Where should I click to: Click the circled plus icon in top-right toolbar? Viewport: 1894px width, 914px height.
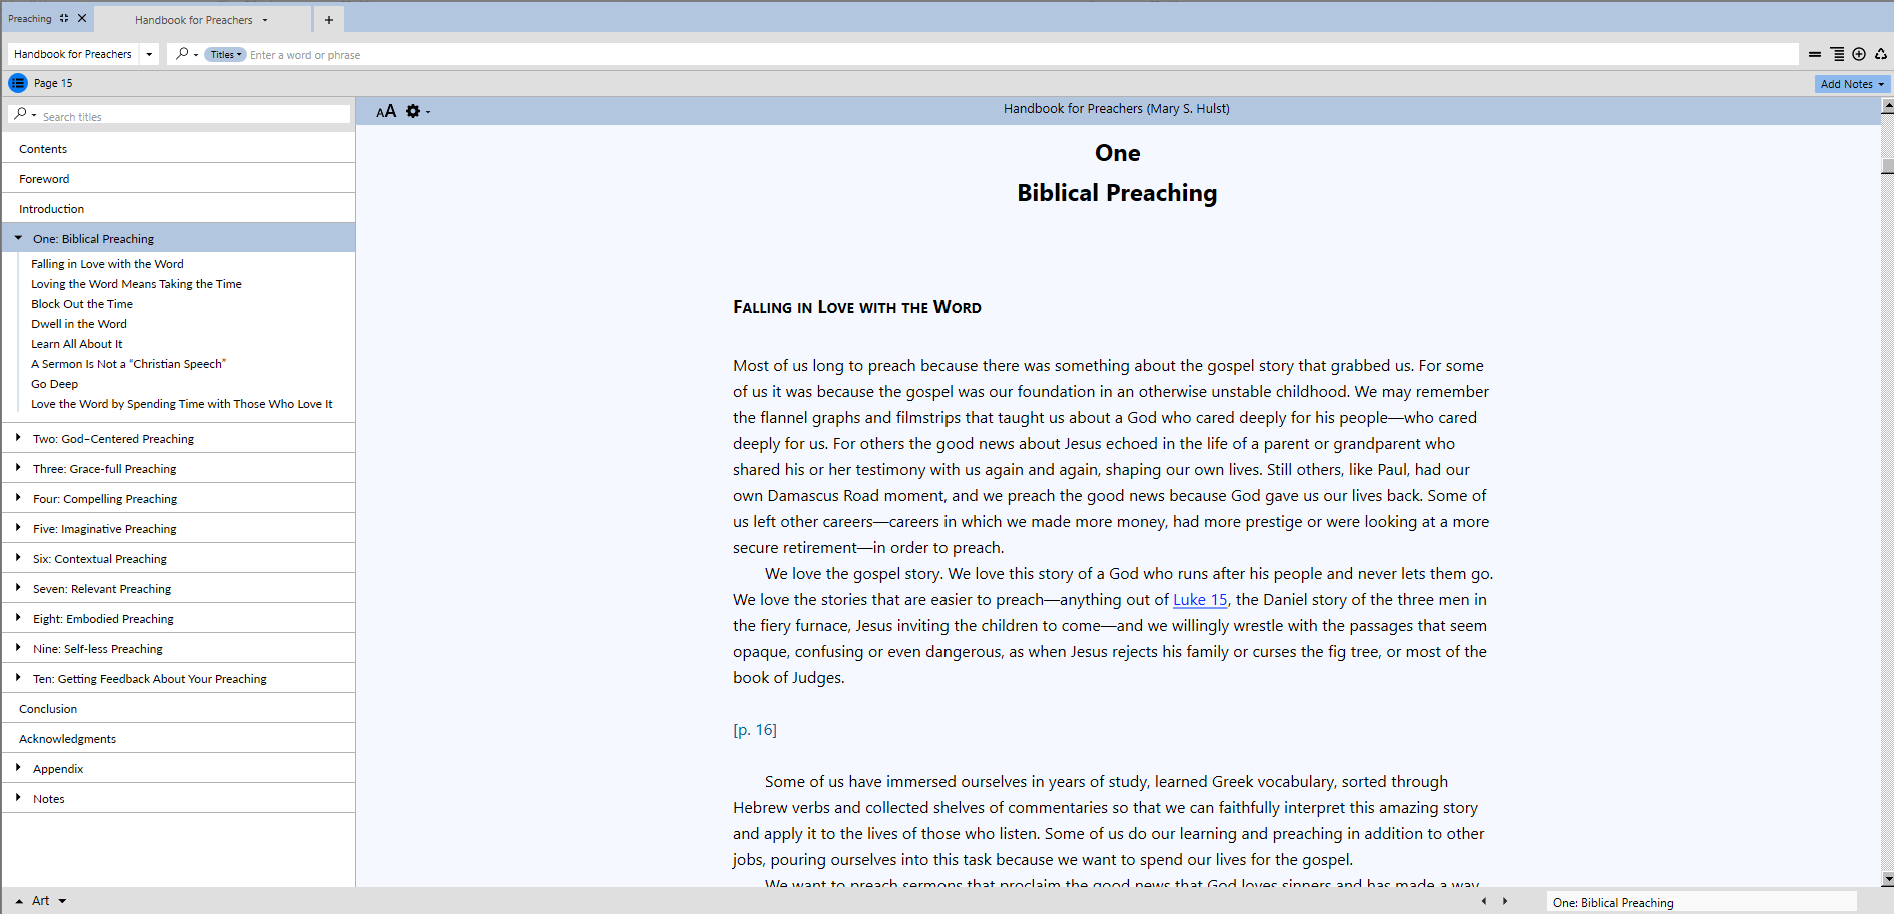(1859, 54)
